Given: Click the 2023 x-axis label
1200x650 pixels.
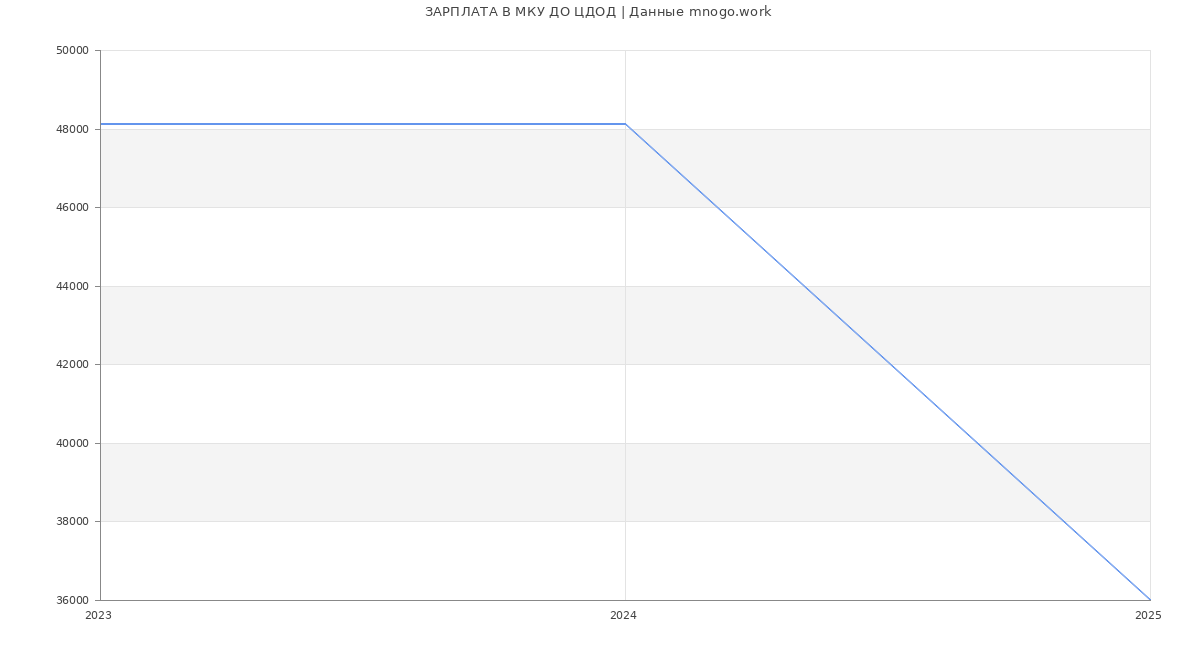Looking at the screenshot, I should pyautogui.click(x=98, y=616).
